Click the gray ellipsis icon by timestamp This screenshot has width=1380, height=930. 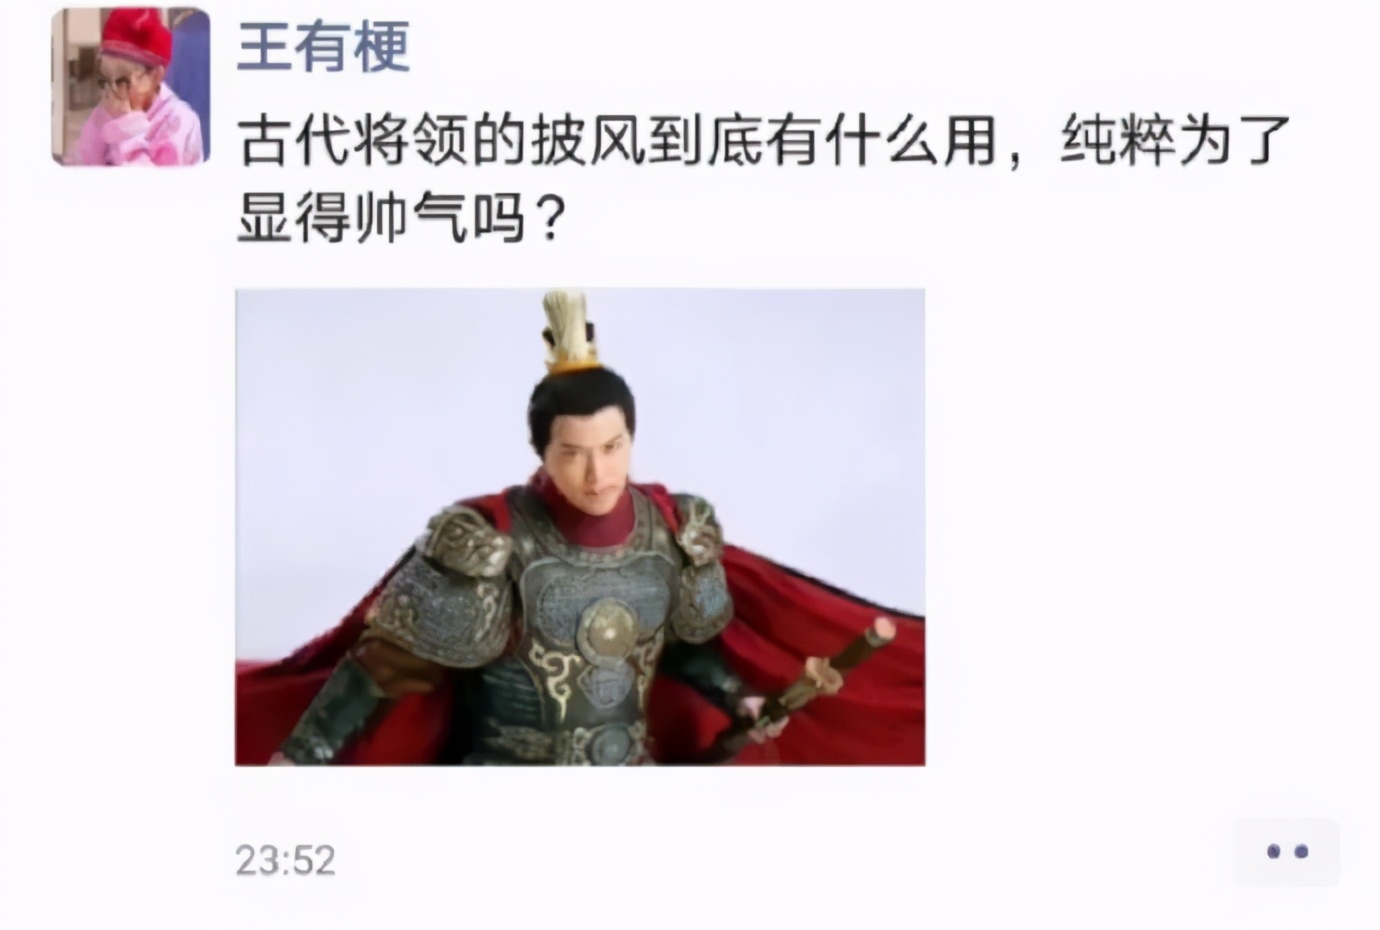point(1286,852)
